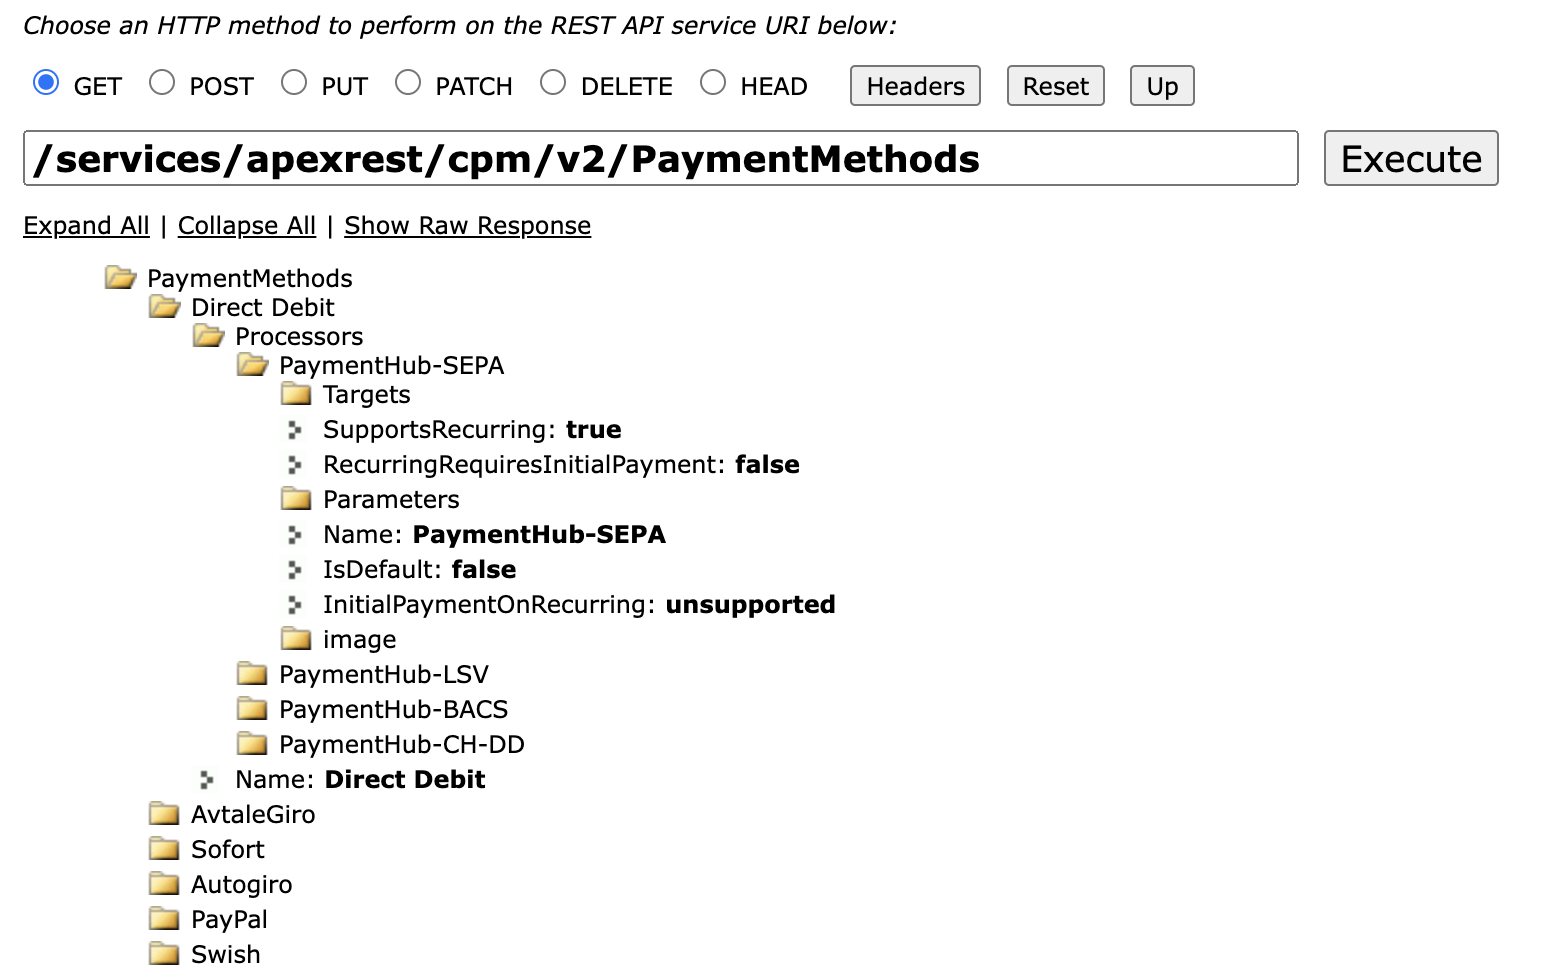1544x975 pixels.
Task: Click the PaymentHub-CH-DD folder icon
Action: pyautogui.click(x=252, y=743)
